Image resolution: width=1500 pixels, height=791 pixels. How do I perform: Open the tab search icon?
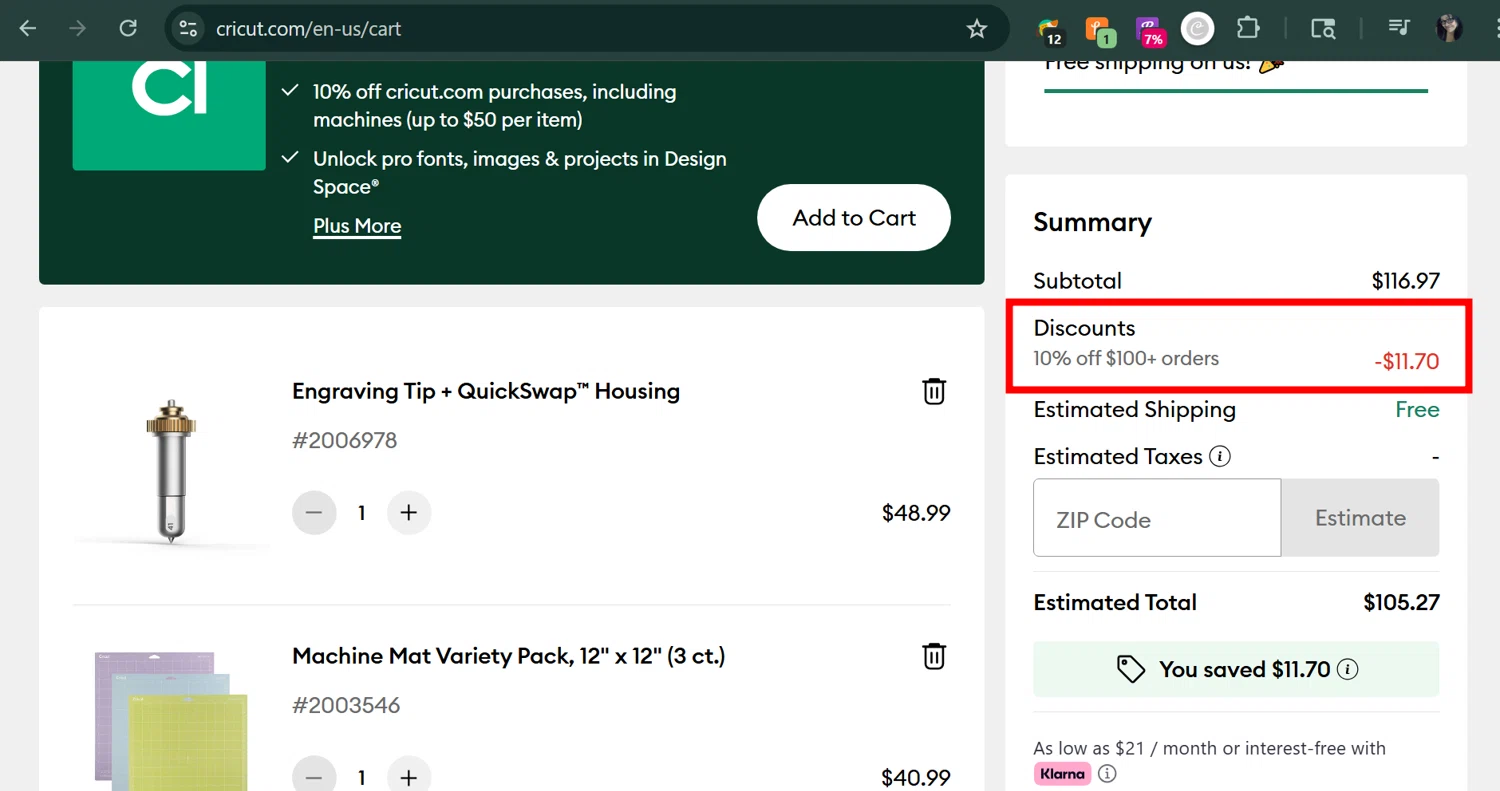(1323, 28)
